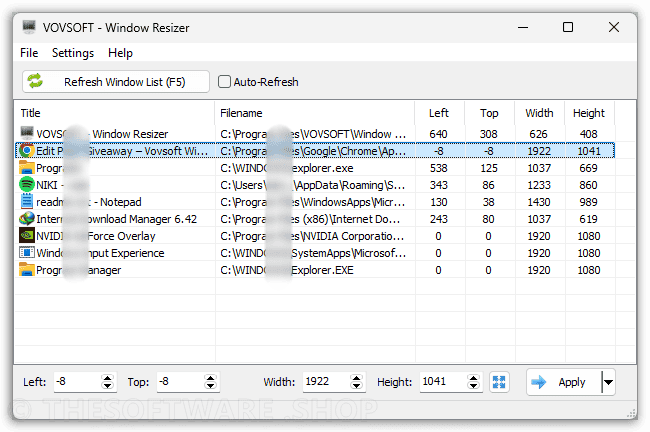Decrease the Top value with down spinner

211,386
